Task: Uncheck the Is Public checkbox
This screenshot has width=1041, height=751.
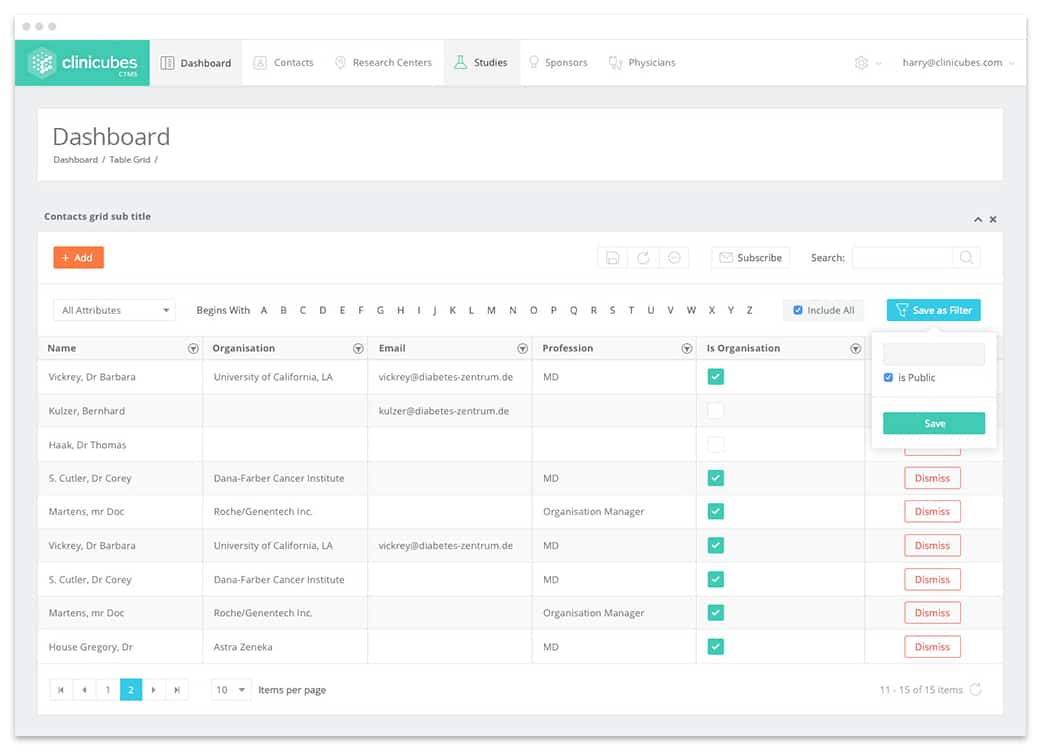Action: tap(888, 377)
